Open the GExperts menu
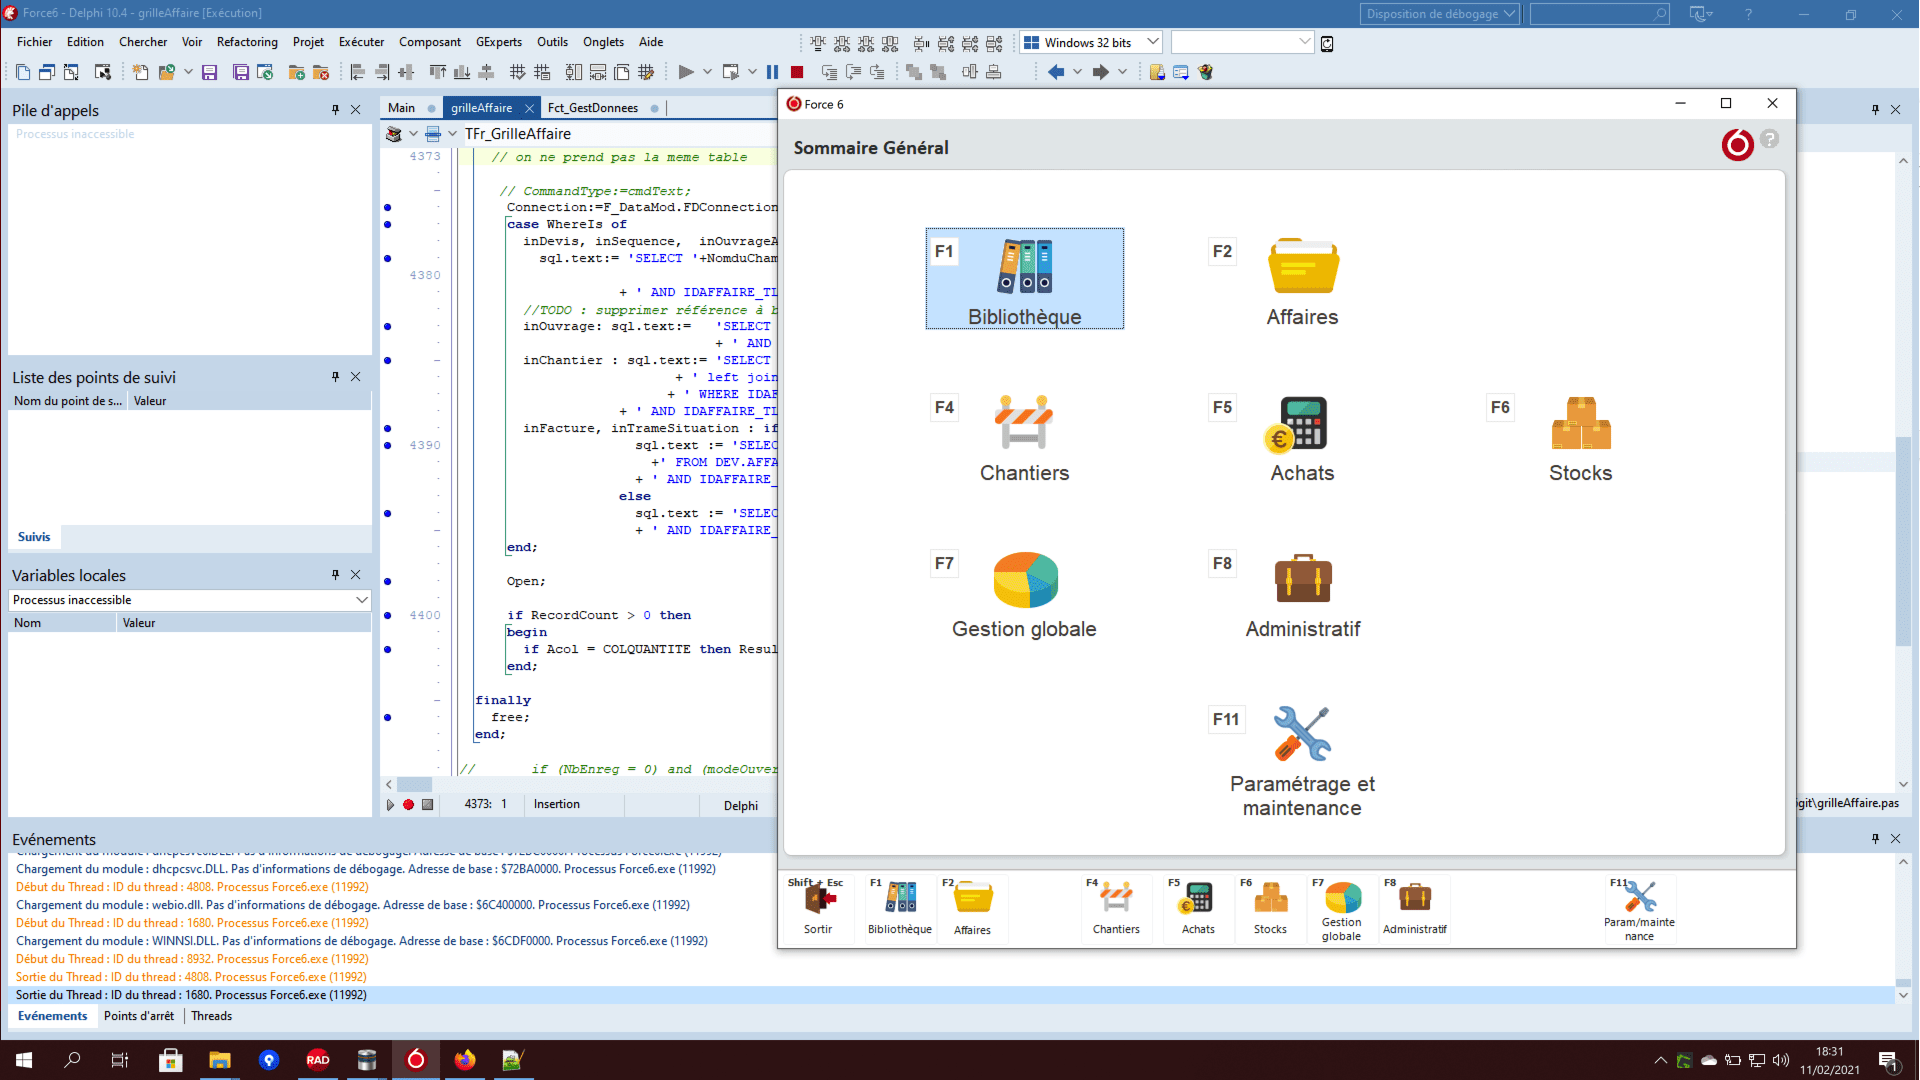Viewport: 1920px width, 1080px height. click(x=499, y=42)
